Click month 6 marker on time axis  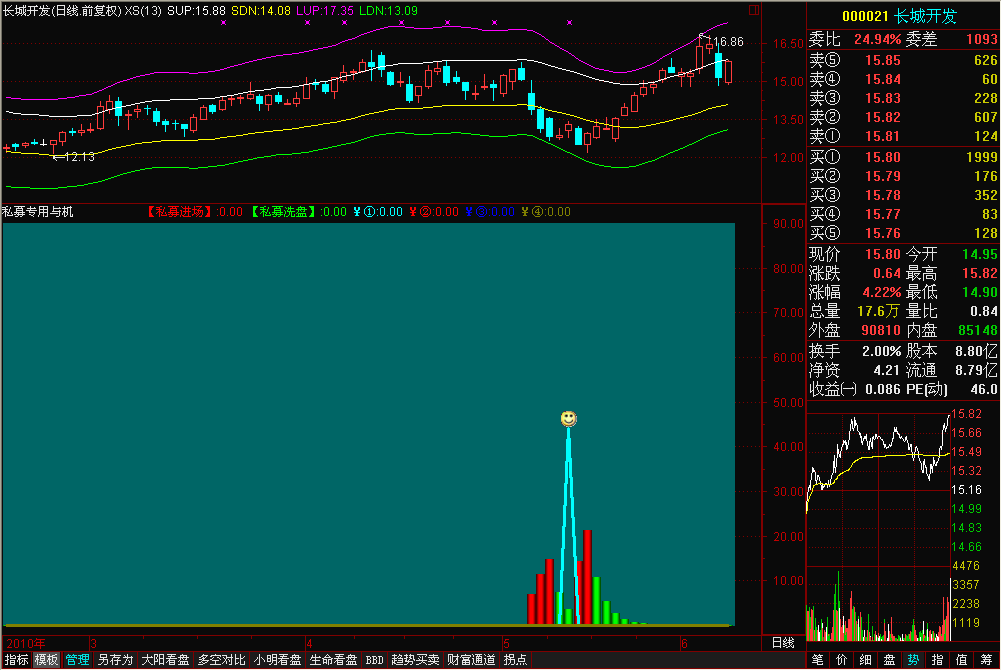pos(684,644)
